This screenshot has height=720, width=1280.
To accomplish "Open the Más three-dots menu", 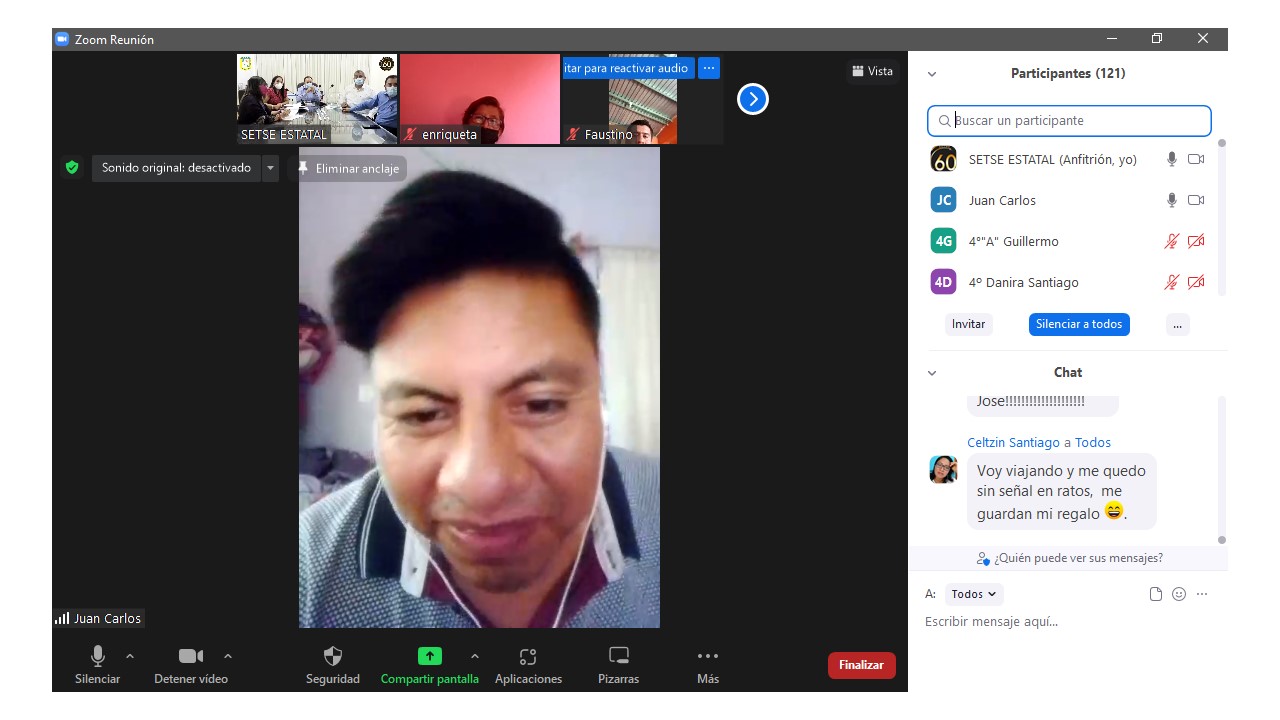I will (708, 656).
